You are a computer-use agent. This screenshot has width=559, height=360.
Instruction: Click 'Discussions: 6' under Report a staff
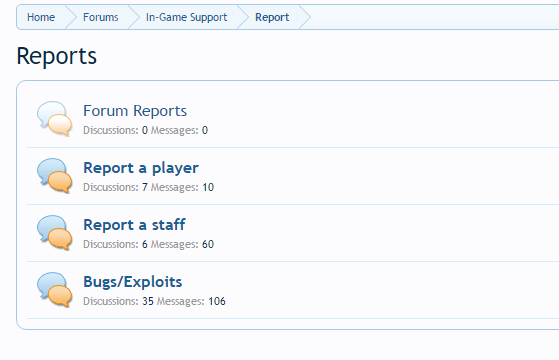pyautogui.click(x=115, y=245)
